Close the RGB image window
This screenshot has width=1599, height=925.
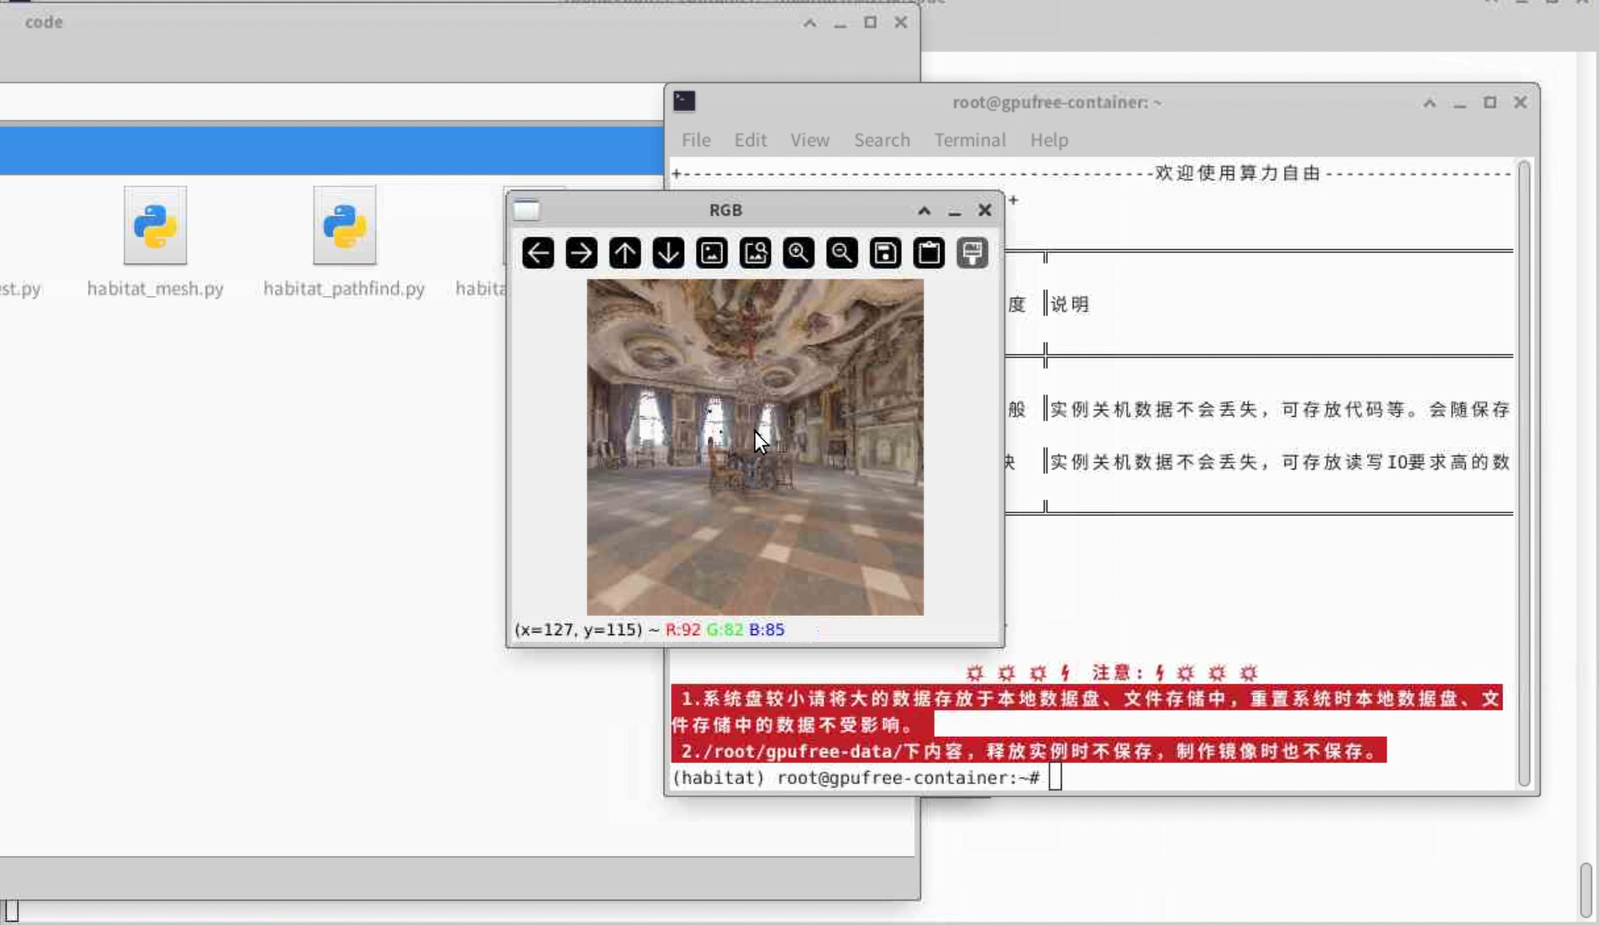click(985, 210)
